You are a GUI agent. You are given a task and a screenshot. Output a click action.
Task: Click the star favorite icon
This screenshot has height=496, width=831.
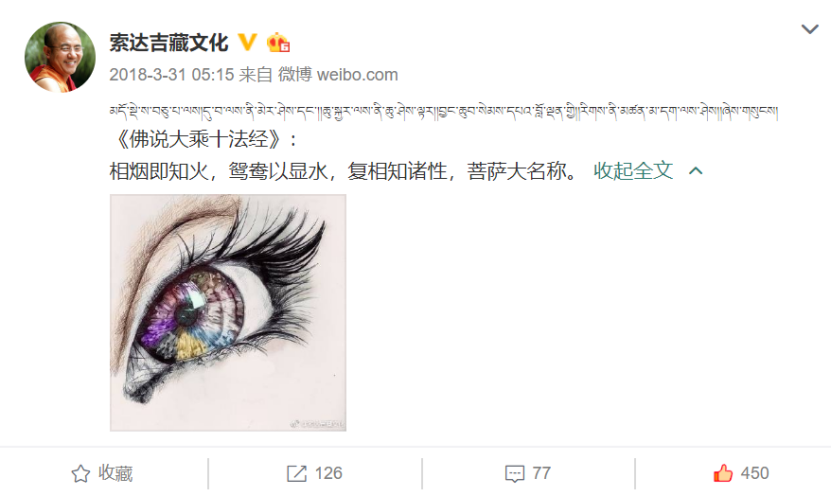click(81, 474)
